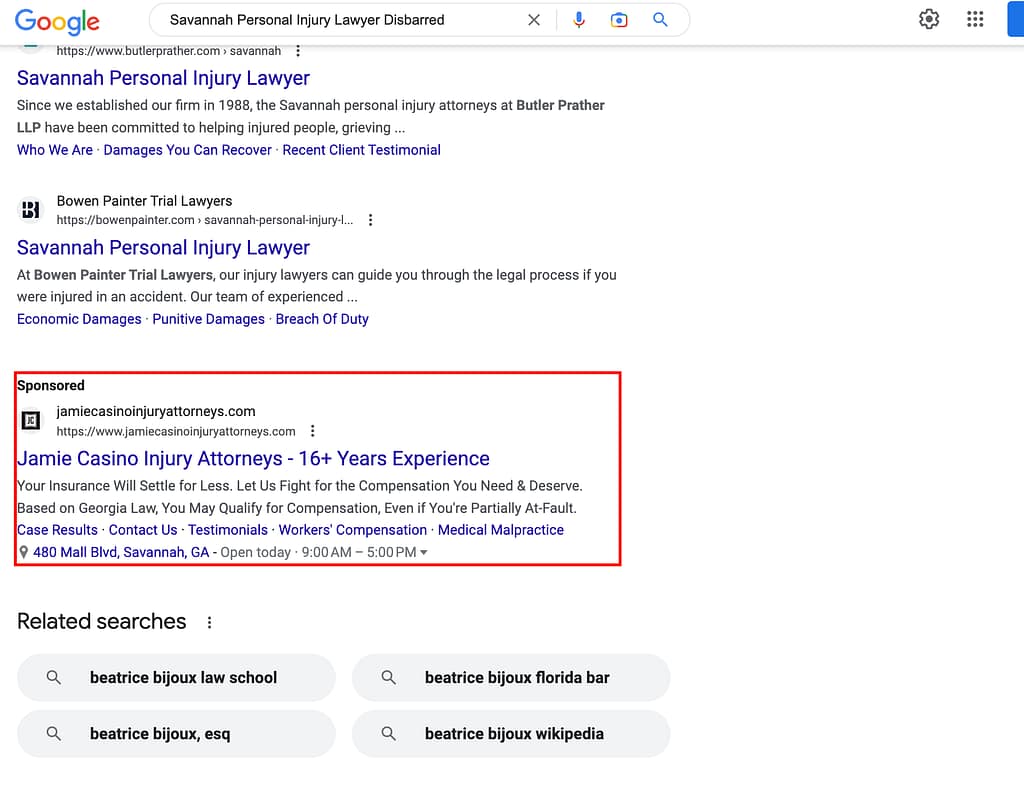Image resolution: width=1024 pixels, height=792 pixels.
Task: Search 'beatrice bijoux wikipedia' related query
Action: [511, 734]
